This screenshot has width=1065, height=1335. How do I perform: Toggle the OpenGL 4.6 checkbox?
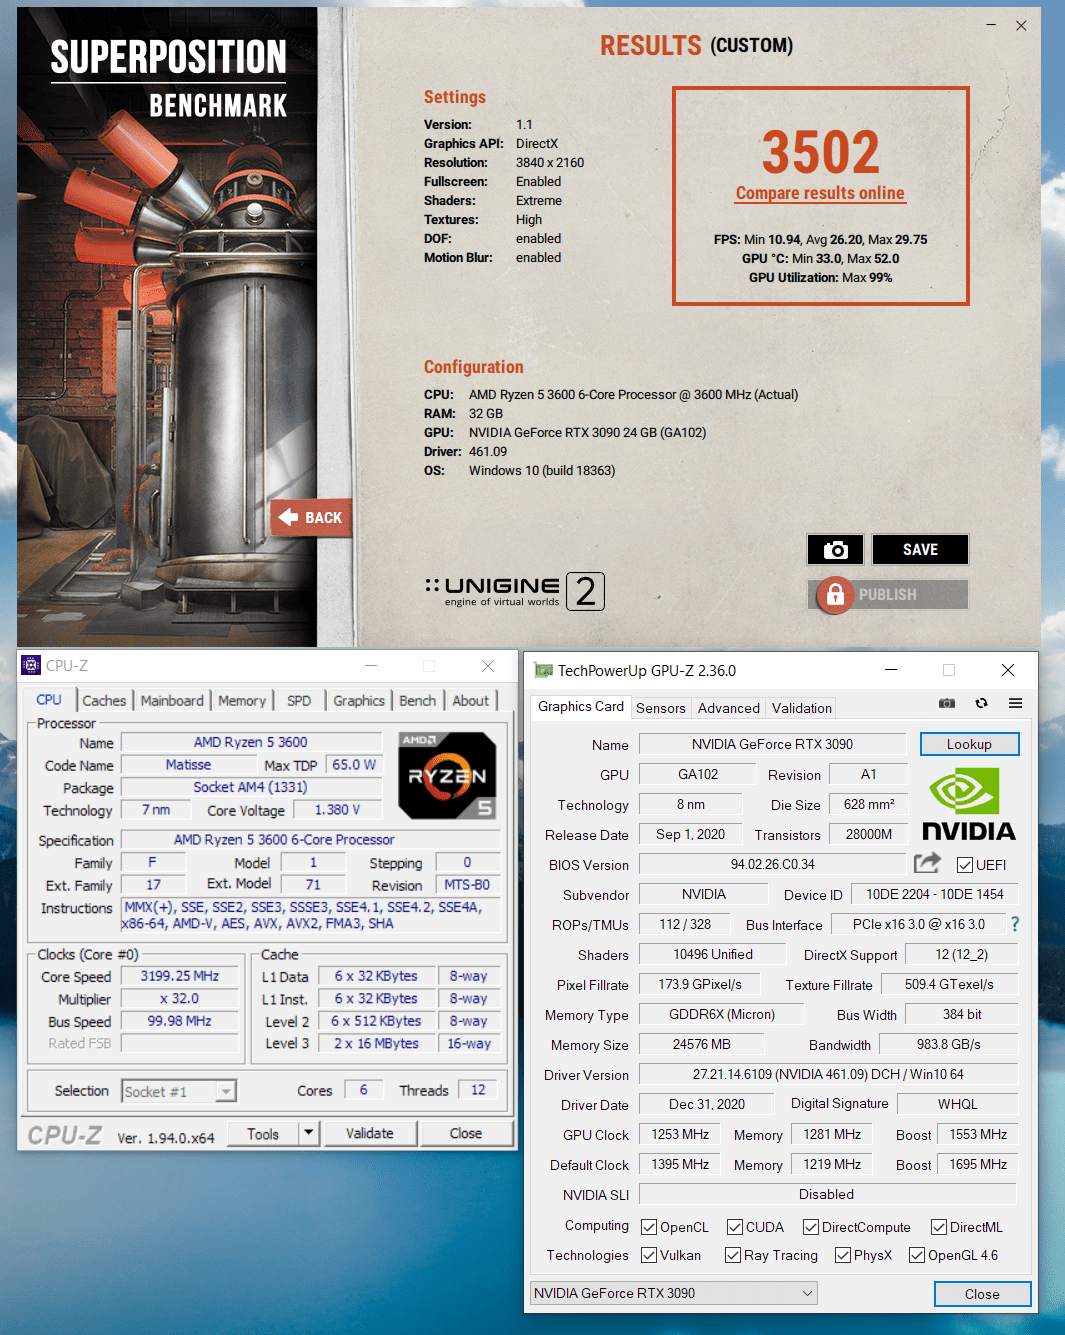click(917, 1255)
